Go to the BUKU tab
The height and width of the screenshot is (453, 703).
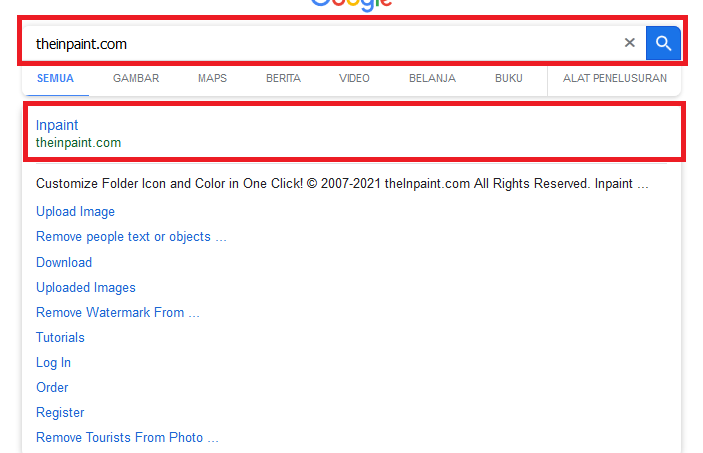tap(508, 78)
